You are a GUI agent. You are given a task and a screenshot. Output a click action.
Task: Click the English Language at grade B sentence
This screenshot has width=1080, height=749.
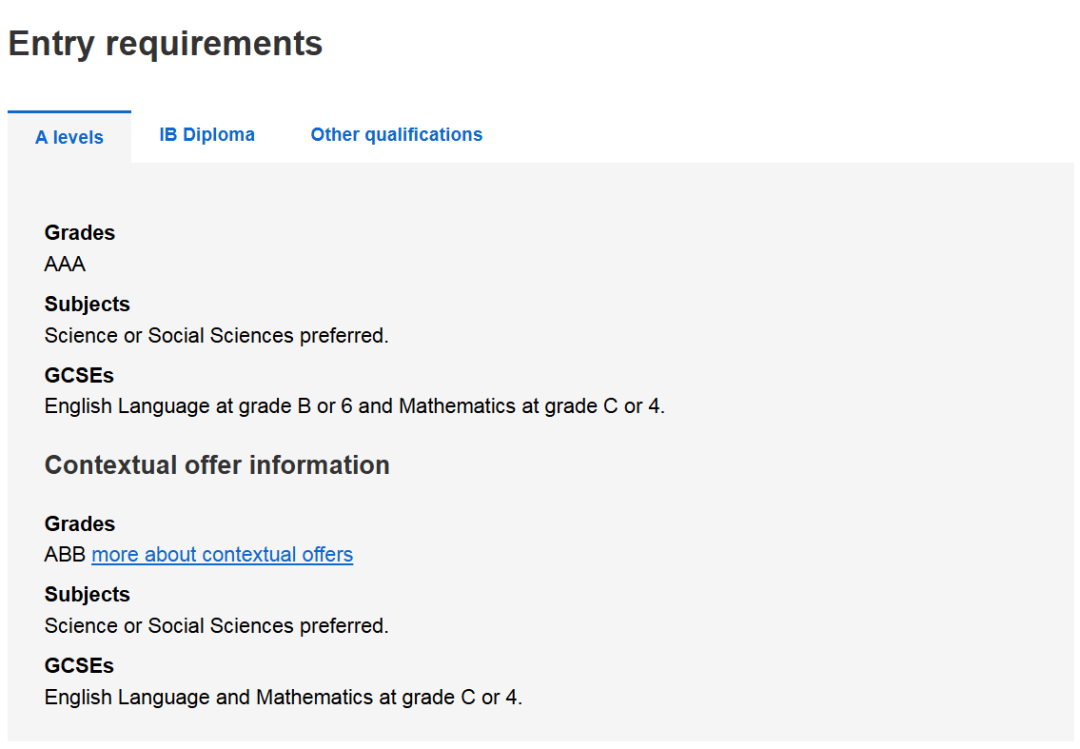(x=355, y=407)
